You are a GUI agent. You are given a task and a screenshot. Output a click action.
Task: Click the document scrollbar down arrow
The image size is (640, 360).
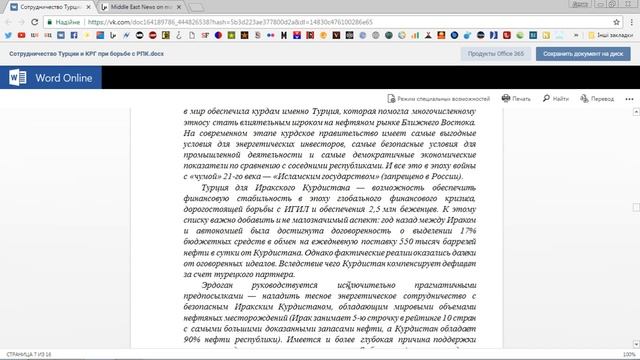point(636,344)
